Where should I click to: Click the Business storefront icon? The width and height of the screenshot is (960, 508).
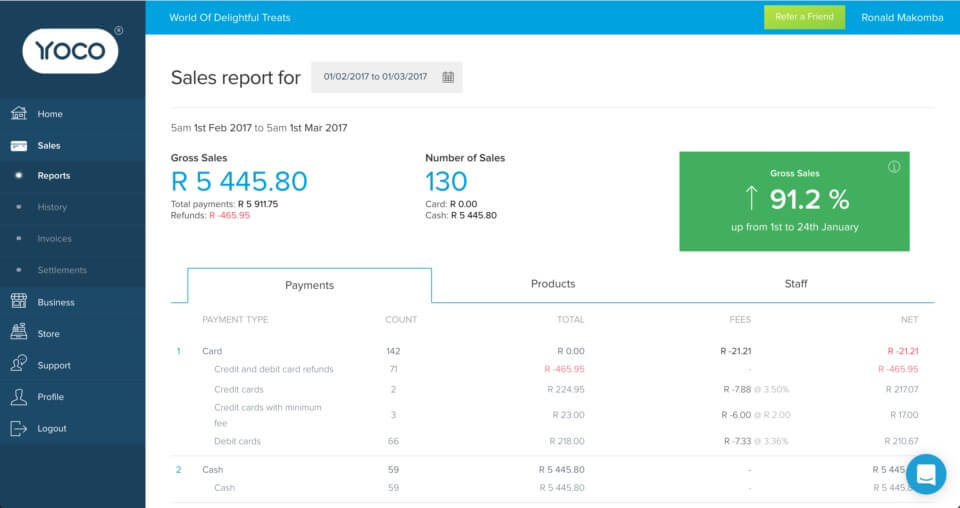point(19,301)
